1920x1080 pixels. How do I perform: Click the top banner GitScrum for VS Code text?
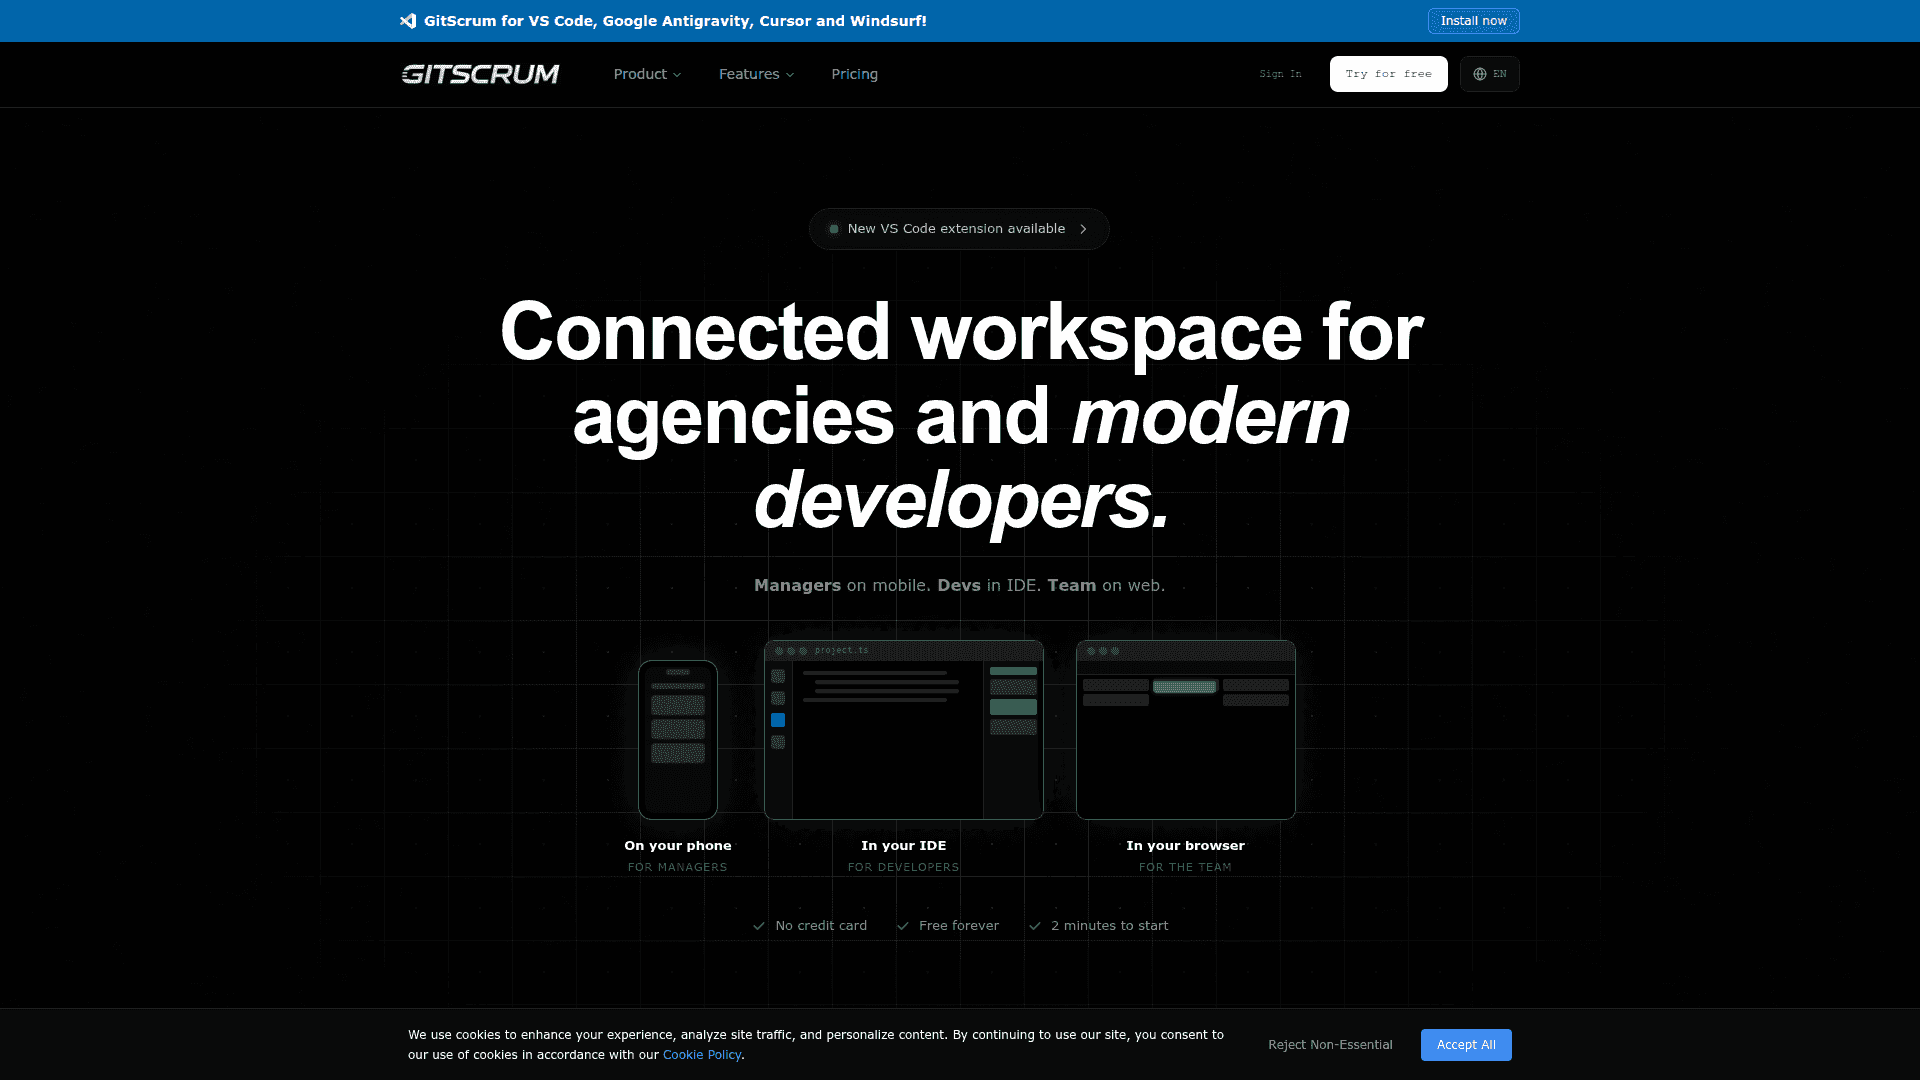point(675,21)
